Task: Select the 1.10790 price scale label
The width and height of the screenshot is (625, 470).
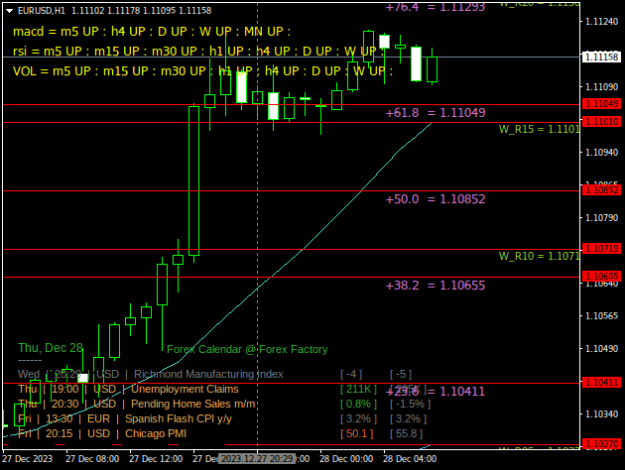Action: pyautogui.click(x=601, y=218)
